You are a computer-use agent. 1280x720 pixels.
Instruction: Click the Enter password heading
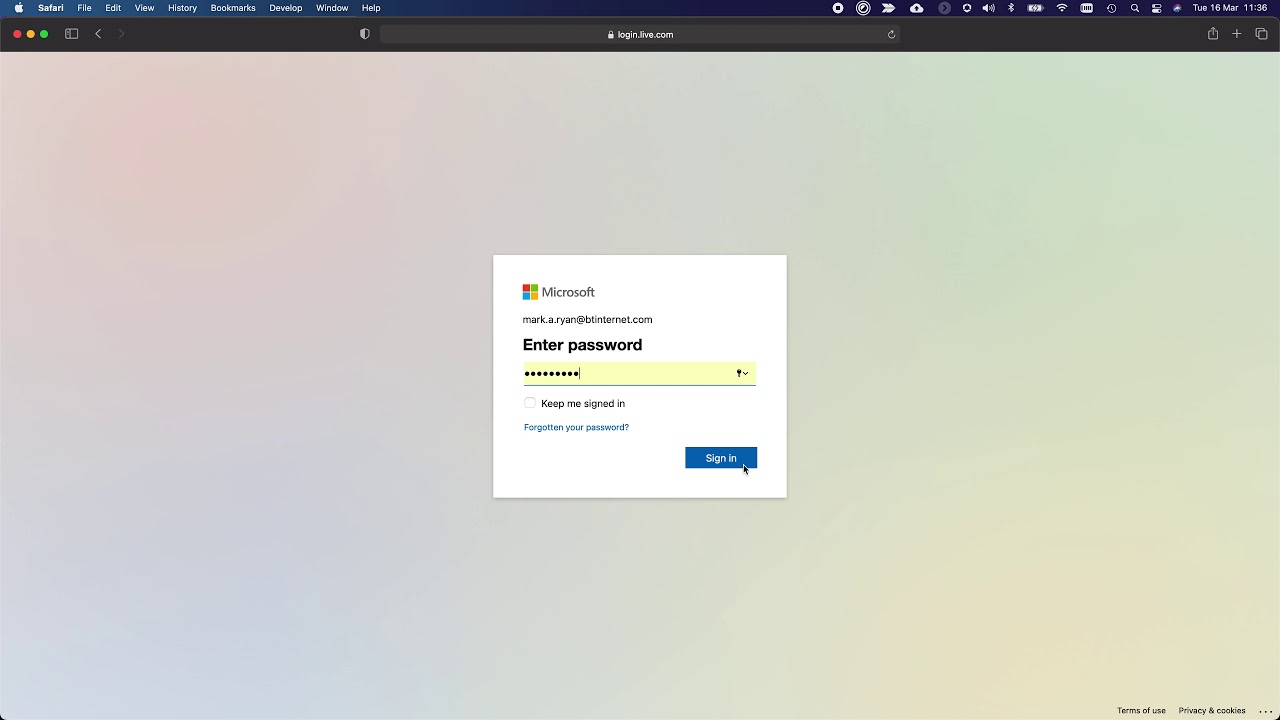pyautogui.click(x=582, y=345)
